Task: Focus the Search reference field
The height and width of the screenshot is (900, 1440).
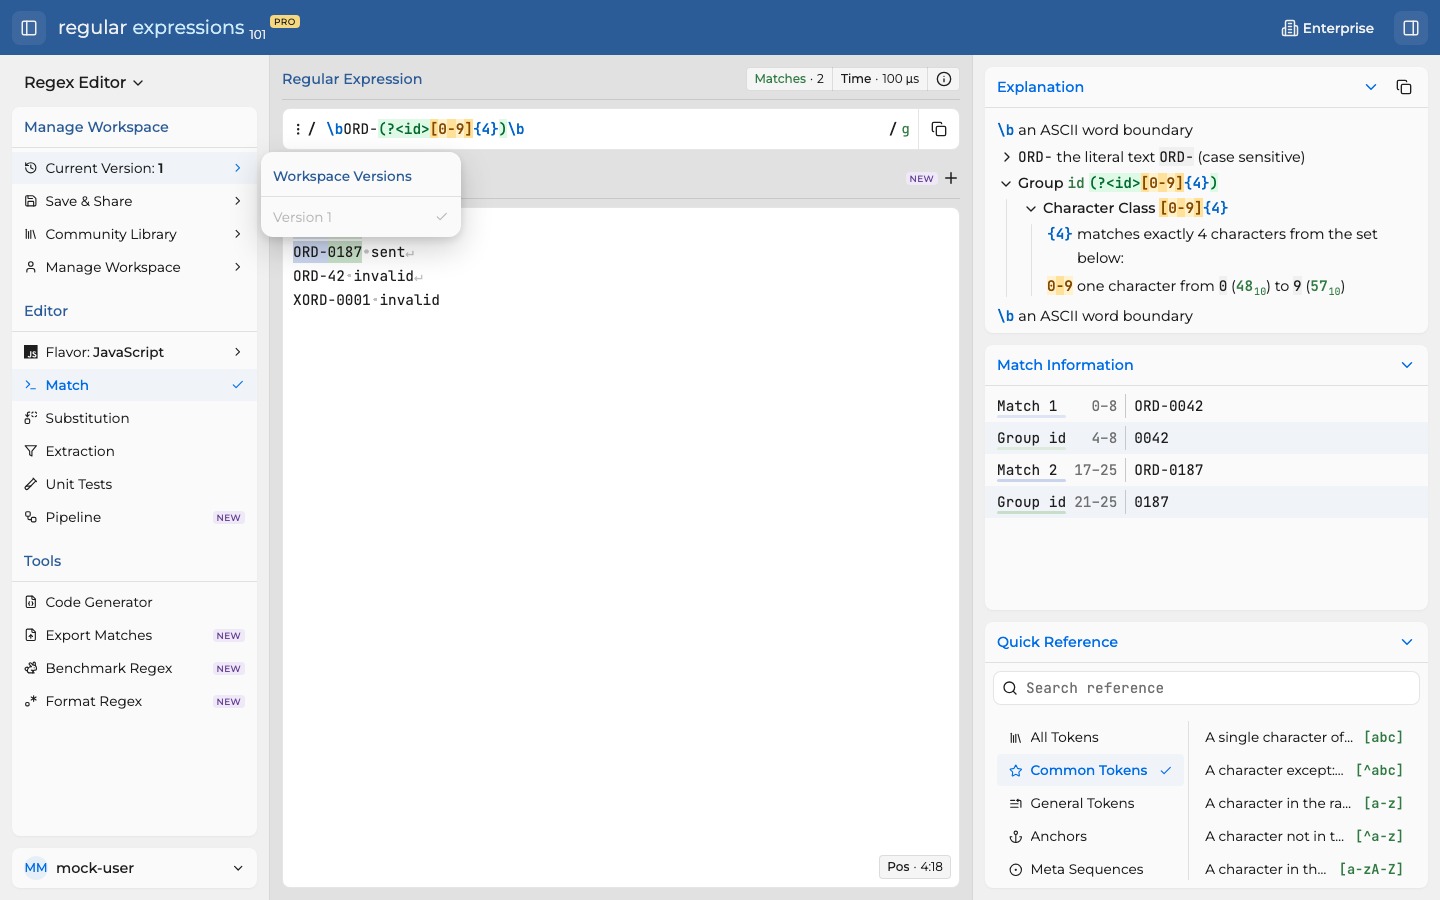Action: click(1206, 688)
